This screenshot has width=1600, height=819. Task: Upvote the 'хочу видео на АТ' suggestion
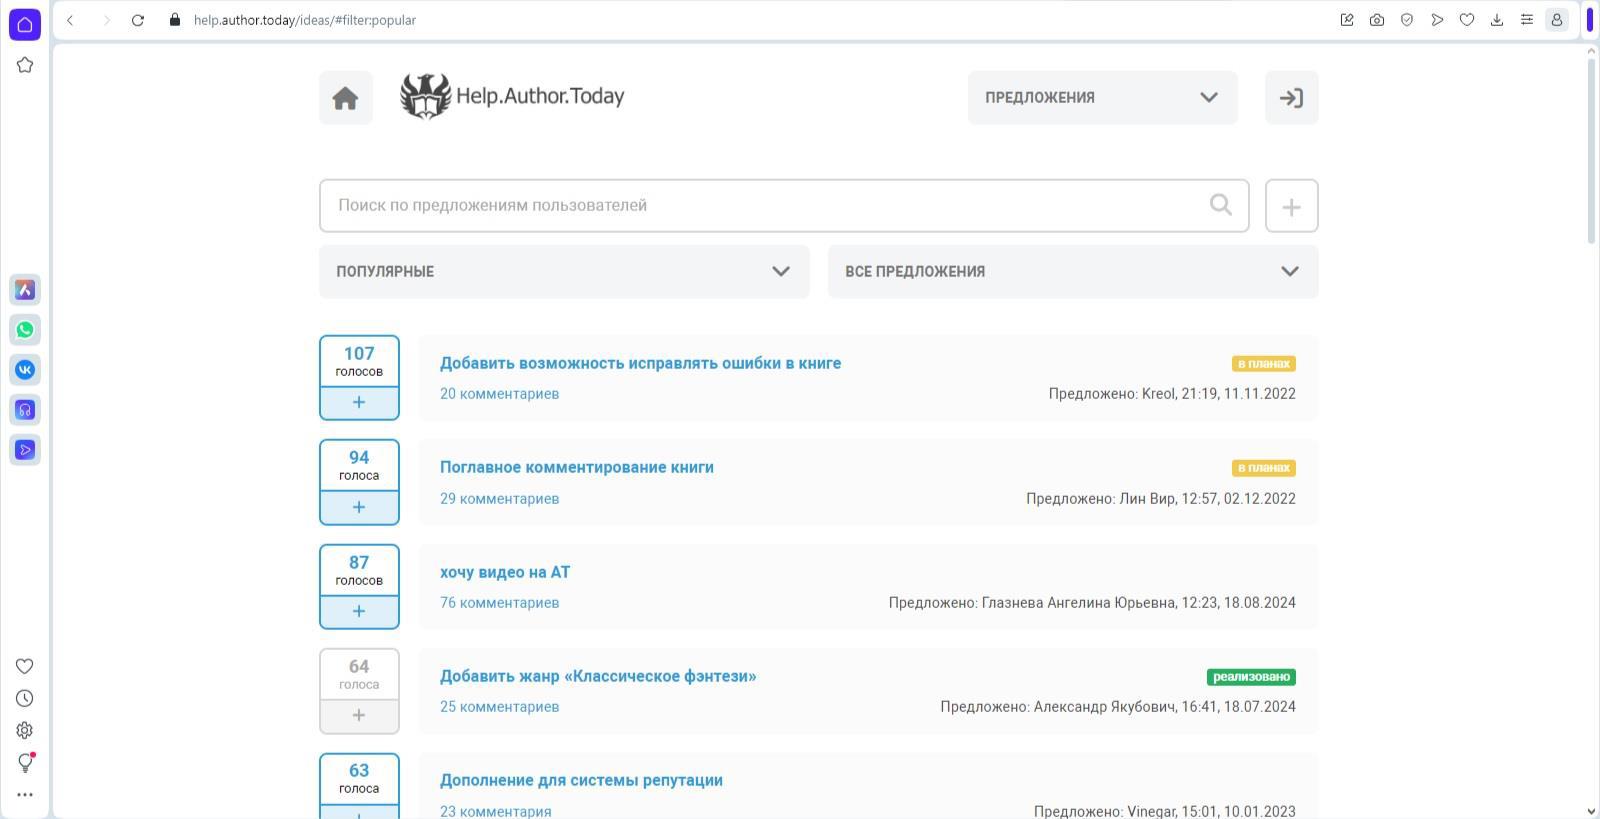pyautogui.click(x=359, y=611)
